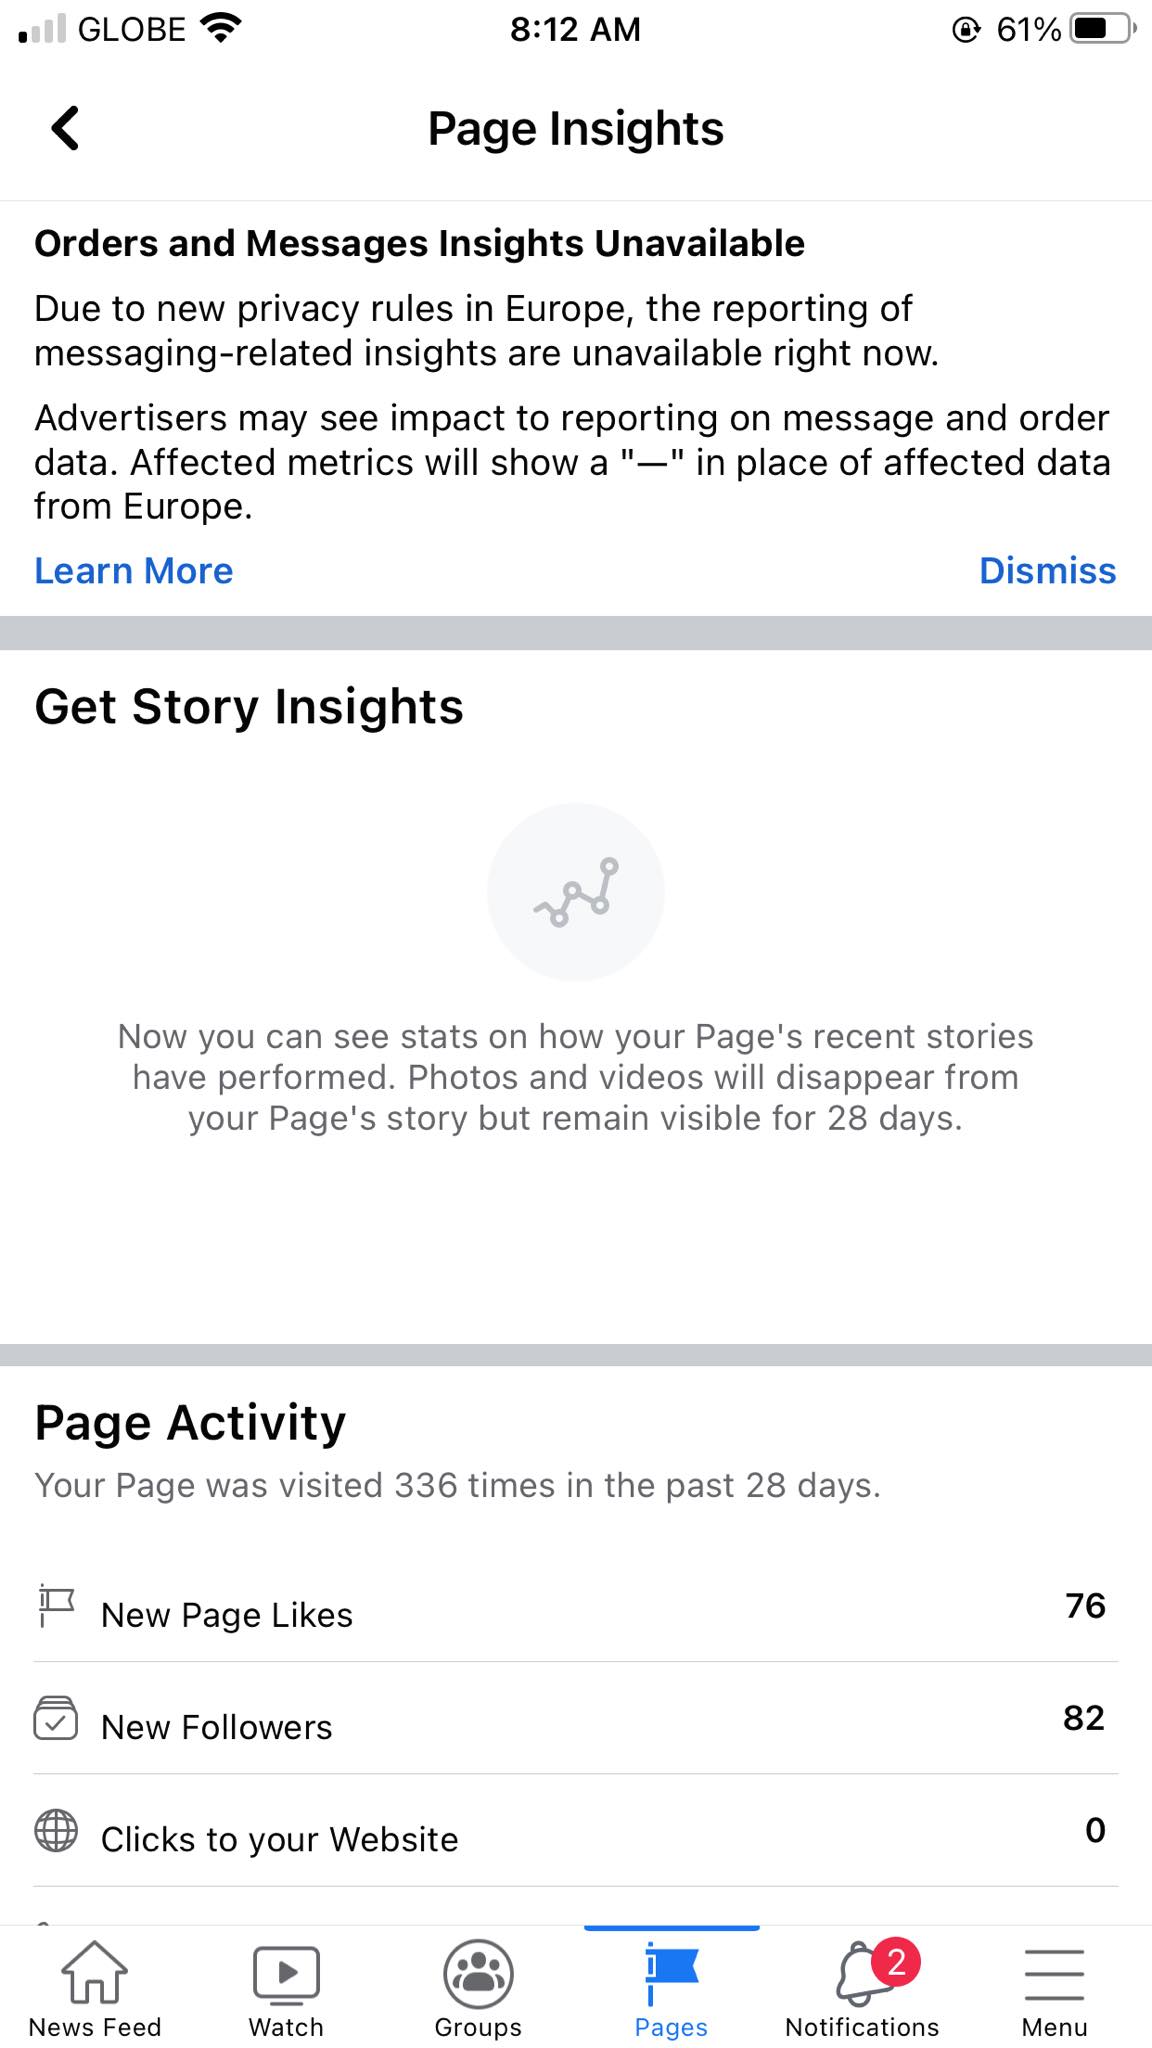Tap the New Page Likes flag icon
Viewport: 1152px width, 2048px height.
tap(56, 1606)
